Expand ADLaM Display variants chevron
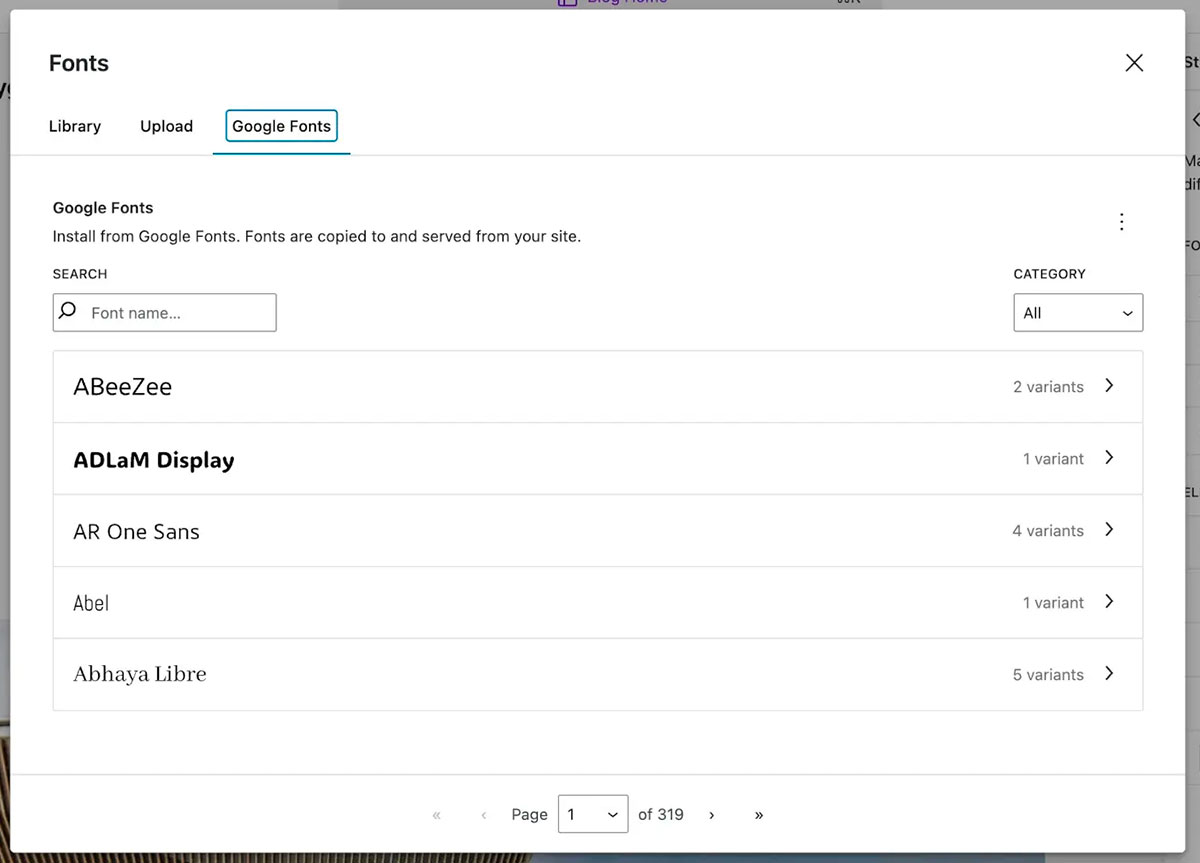 1109,458
